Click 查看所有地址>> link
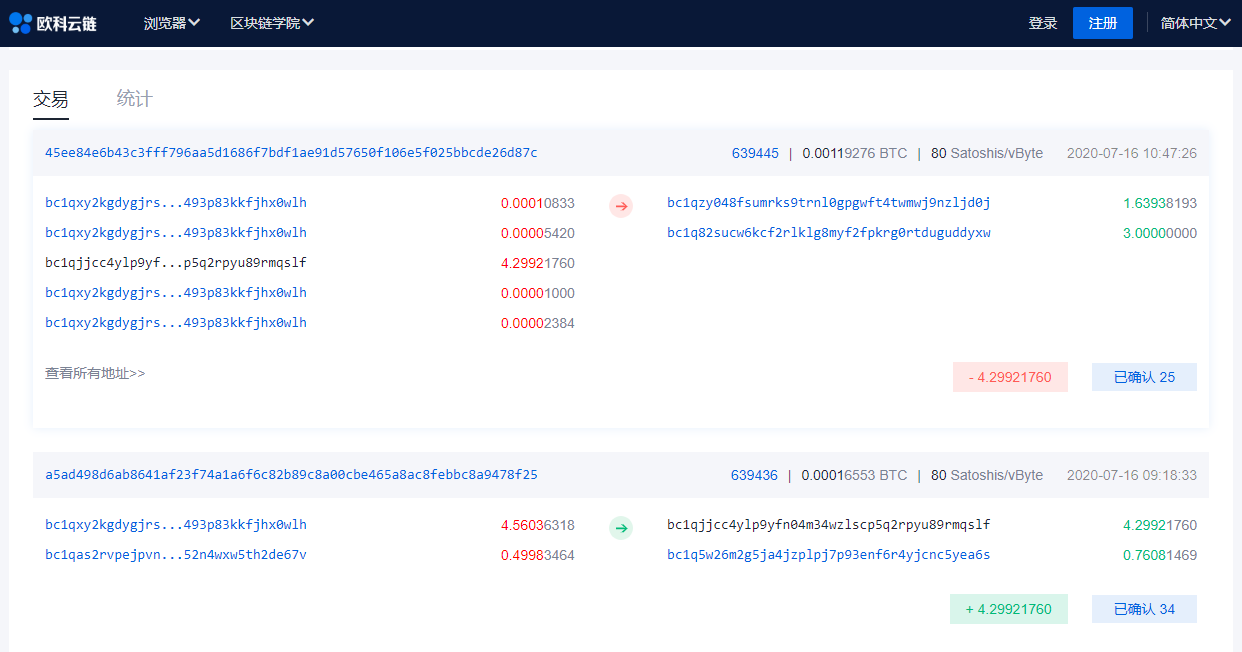The image size is (1242, 652). 95,373
